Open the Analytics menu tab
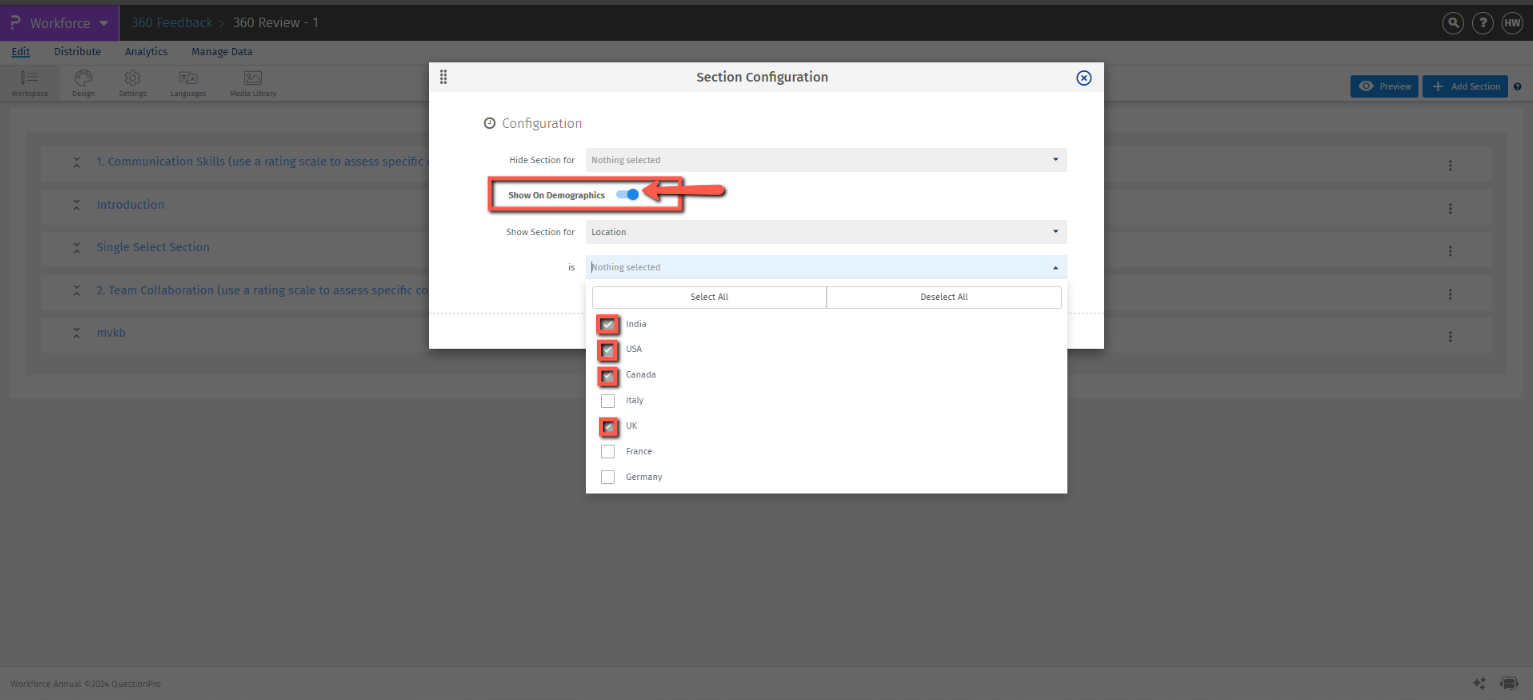Screen dimensions: 1533x700 146,52
